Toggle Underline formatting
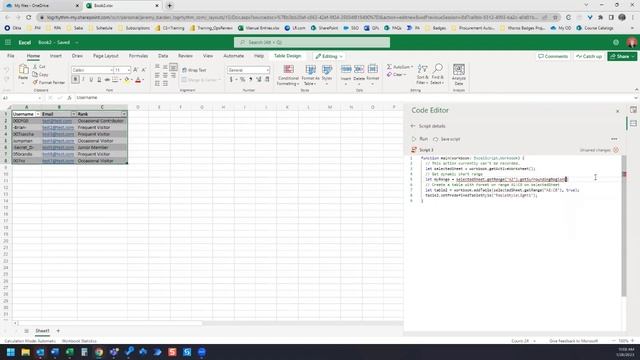Viewport: 640px width, 360px height. pyautogui.click(x=91, y=80)
